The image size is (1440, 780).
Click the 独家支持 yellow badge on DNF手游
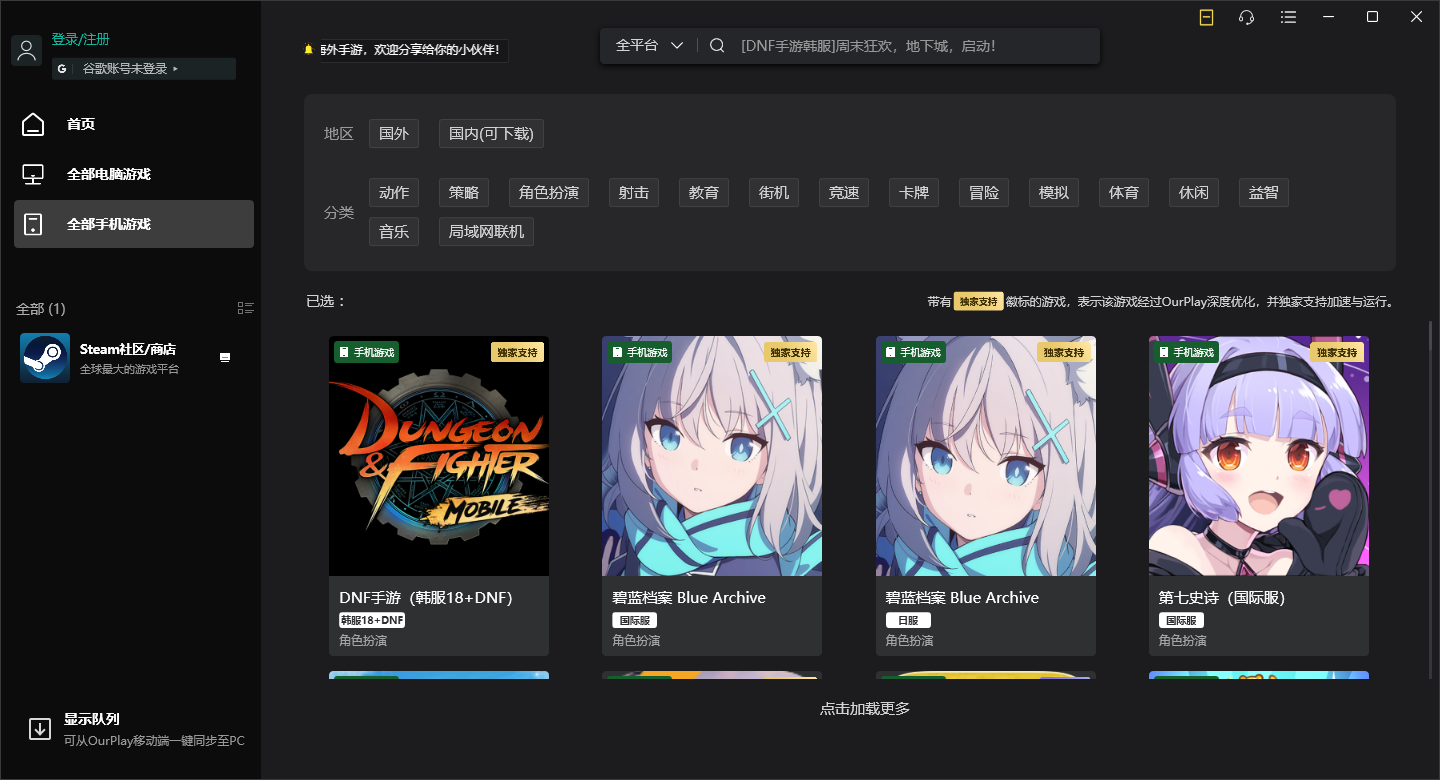[518, 352]
